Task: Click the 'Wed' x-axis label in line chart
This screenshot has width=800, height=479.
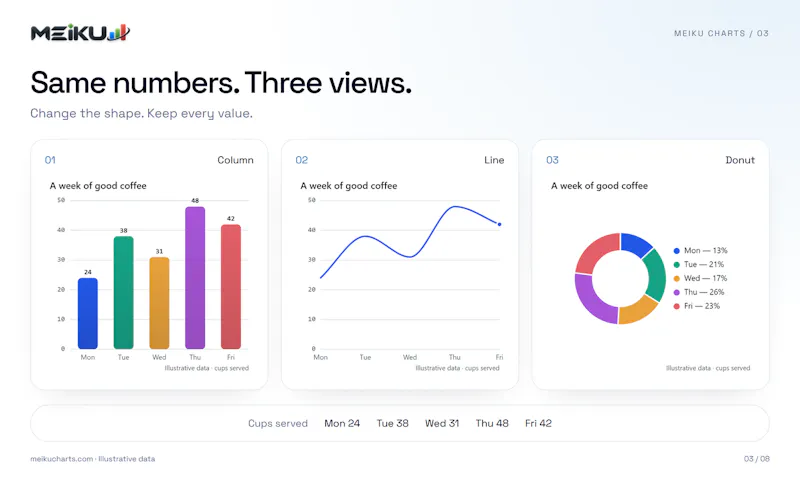Action: click(410, 357)
